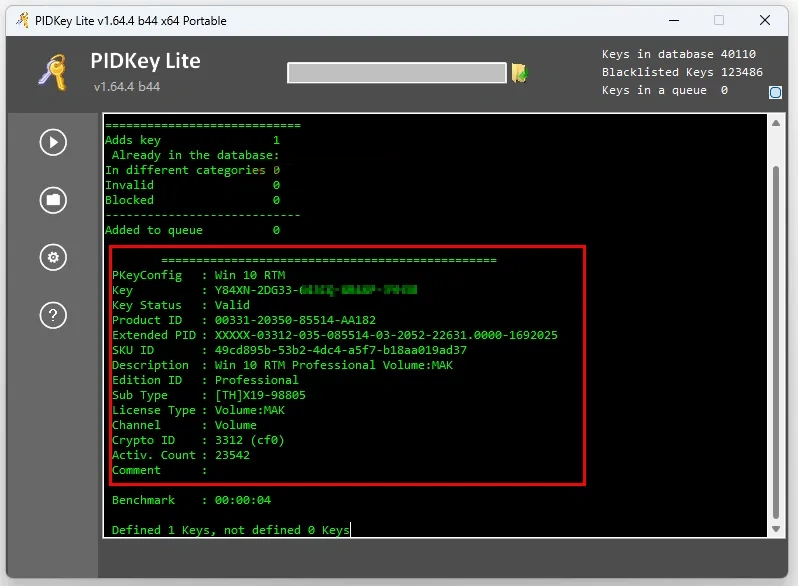The image size is (798, 586).
Task: Click the key value starting Y84XN-2DG33
Action: pos(316,290)
